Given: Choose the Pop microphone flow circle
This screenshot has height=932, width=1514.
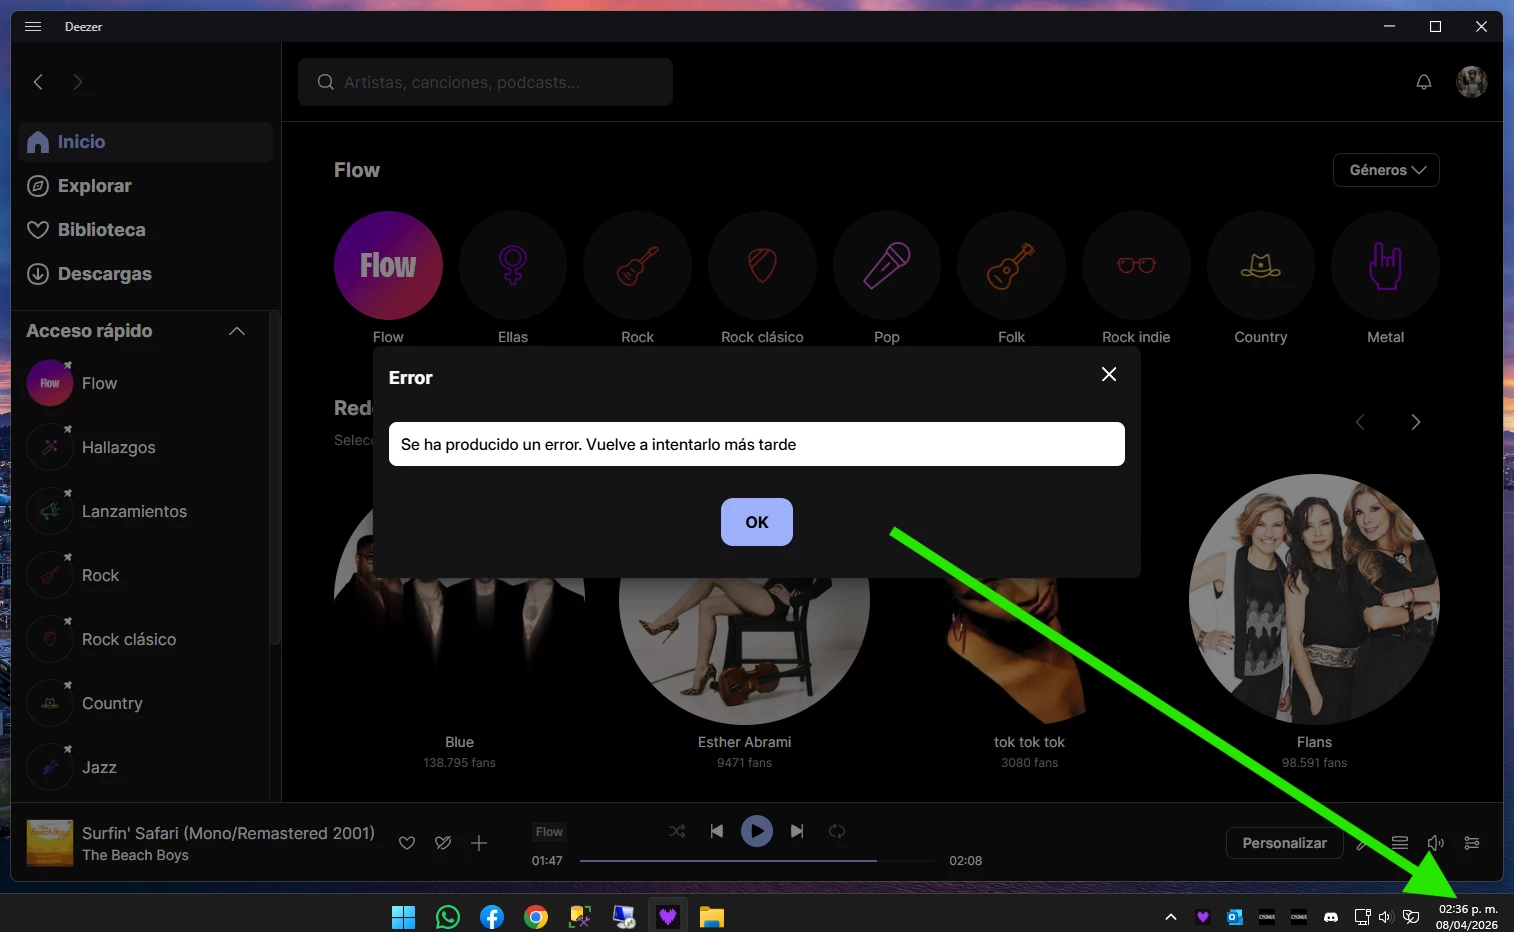Looking at the screenshot, I should point(887,265).
